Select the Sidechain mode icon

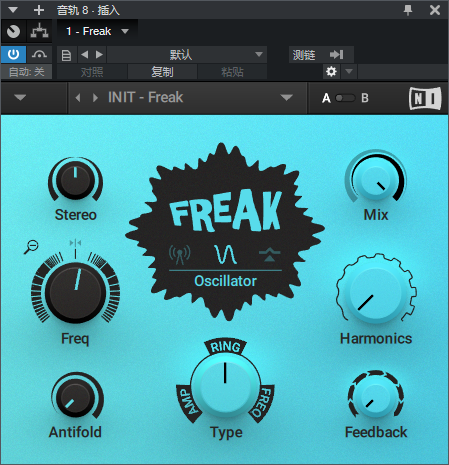pyautogui.click(x=270, y=254)
